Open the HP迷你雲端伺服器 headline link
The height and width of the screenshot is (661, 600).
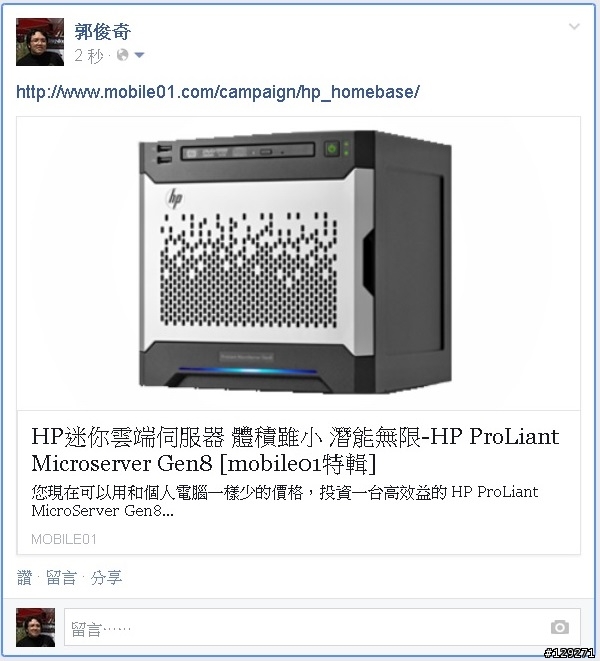(x=295, y=450)
